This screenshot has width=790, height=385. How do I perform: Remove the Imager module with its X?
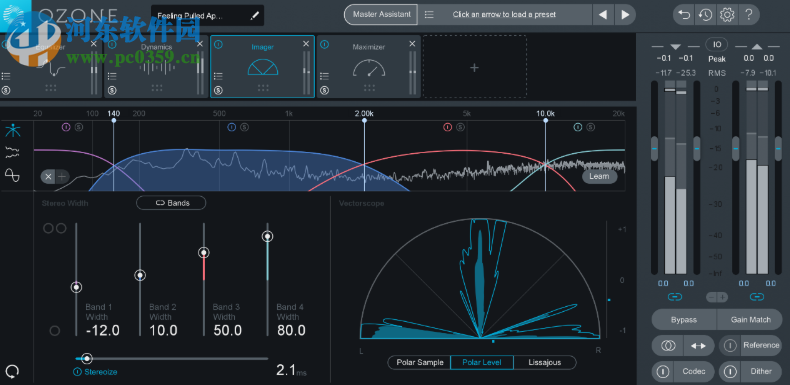pos(306,44)
